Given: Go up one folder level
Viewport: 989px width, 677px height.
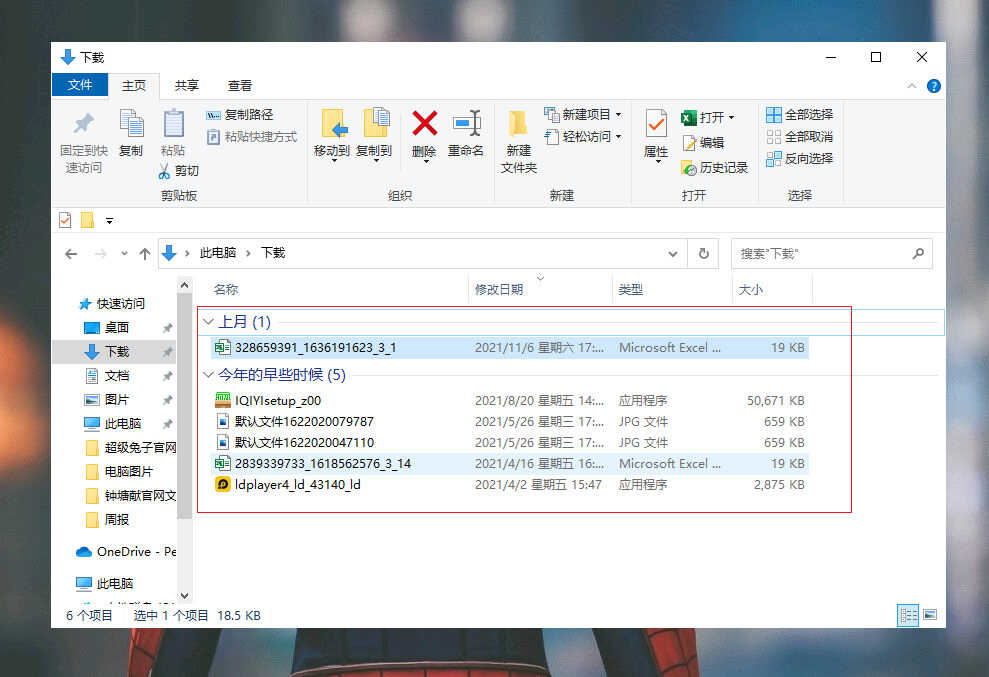Looking at the screenshot, I should click(145, 254).
